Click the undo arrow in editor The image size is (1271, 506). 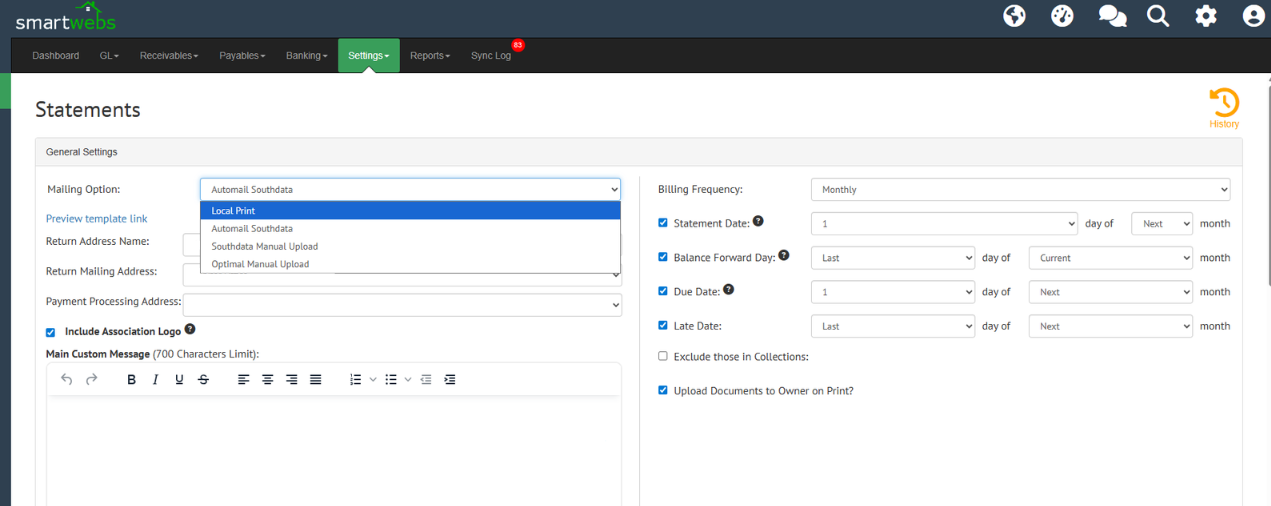(x=67, y=379)
